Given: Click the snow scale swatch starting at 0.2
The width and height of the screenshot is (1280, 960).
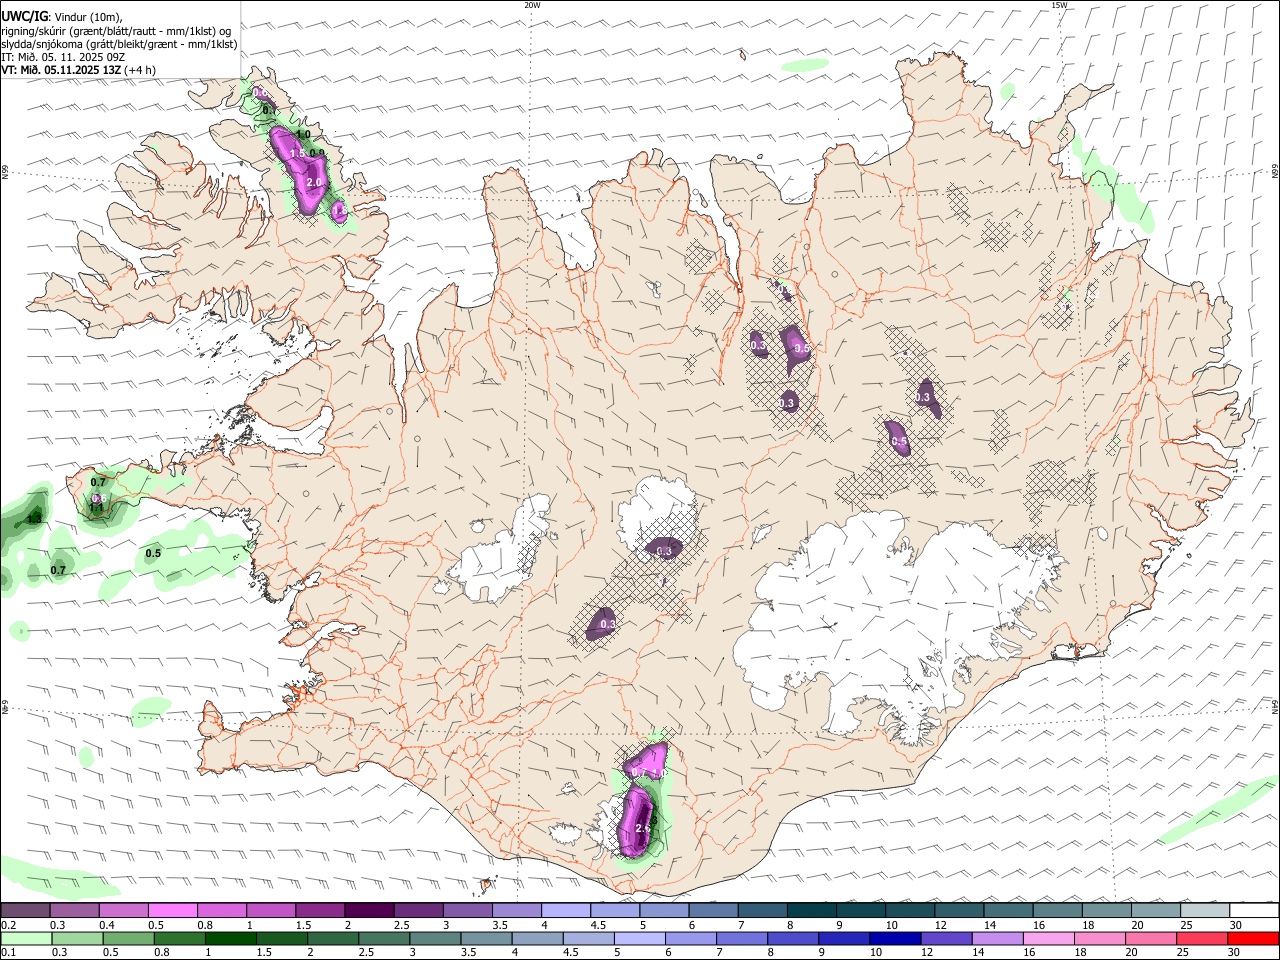Looking at the screenshot, I should 25,911.
